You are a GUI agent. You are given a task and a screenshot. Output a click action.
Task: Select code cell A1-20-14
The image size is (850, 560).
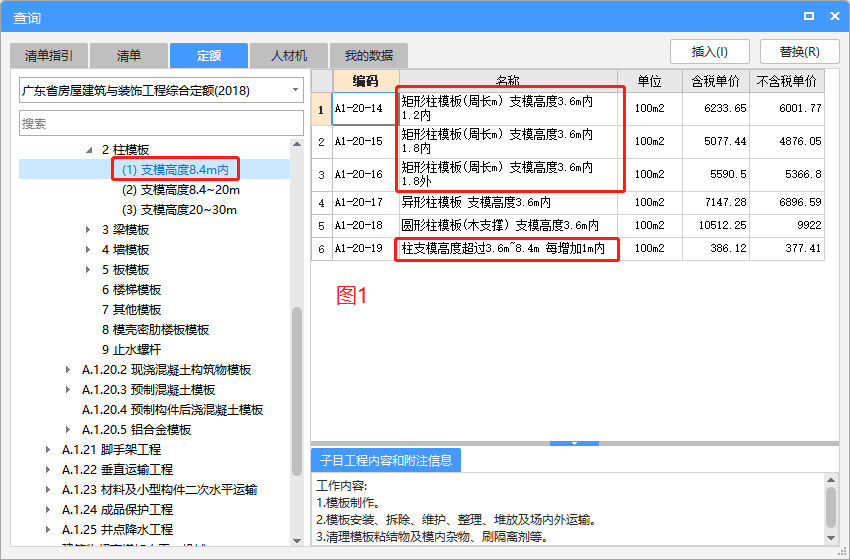(365, 108)
